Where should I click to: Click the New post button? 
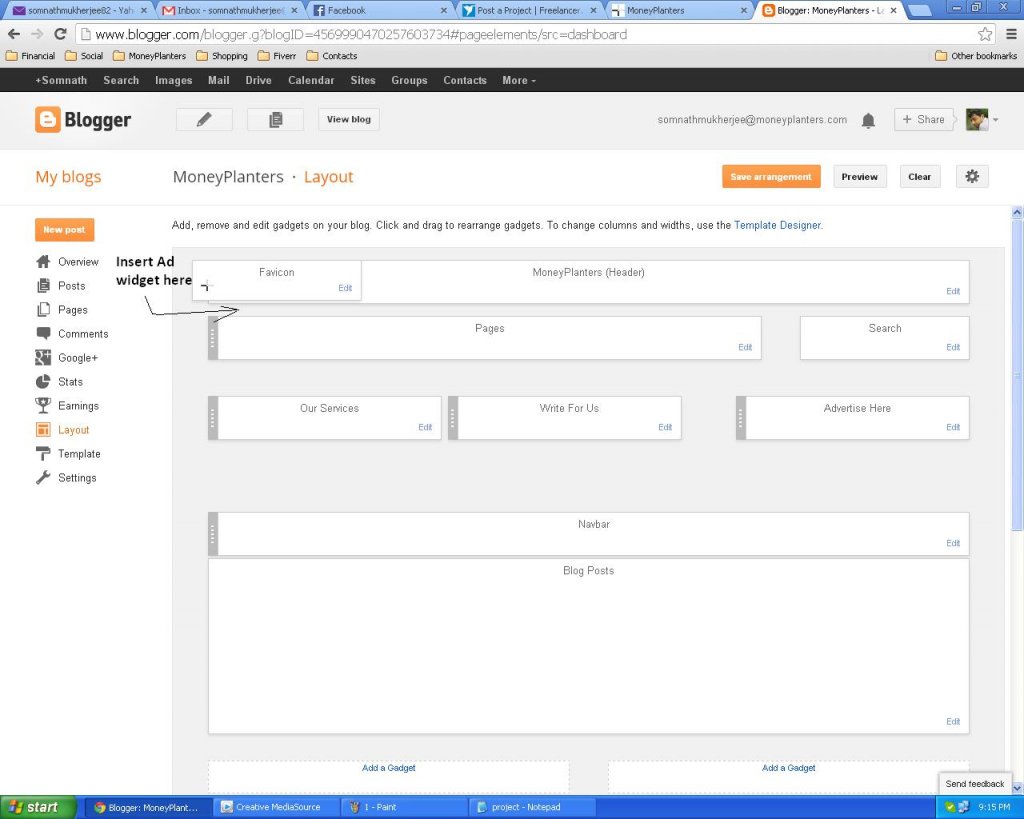[65, 230]
